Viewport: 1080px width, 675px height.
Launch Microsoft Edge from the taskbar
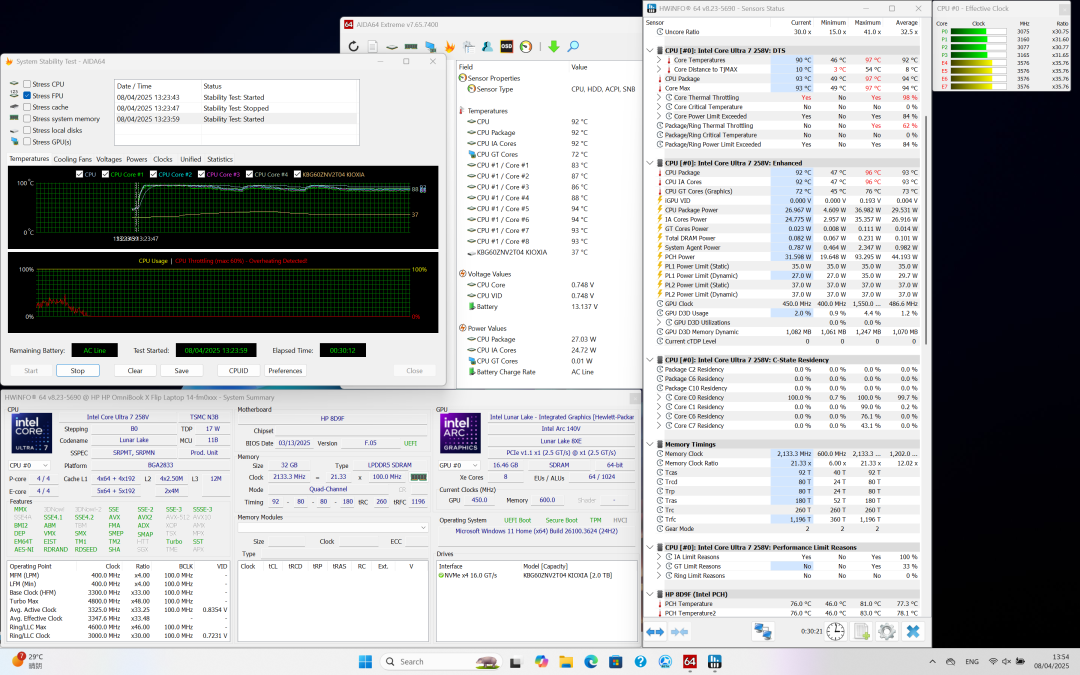click(591, 662)
